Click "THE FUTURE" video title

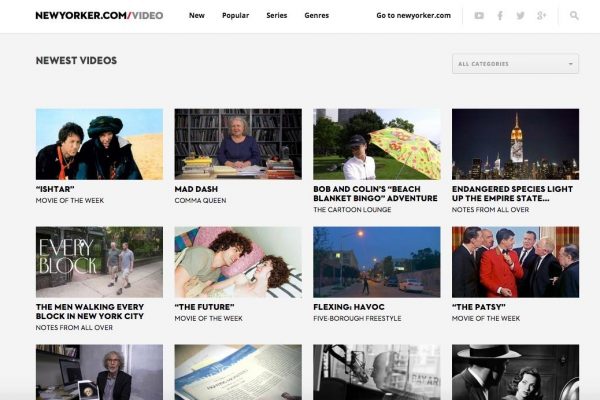(x=204, y=307)
